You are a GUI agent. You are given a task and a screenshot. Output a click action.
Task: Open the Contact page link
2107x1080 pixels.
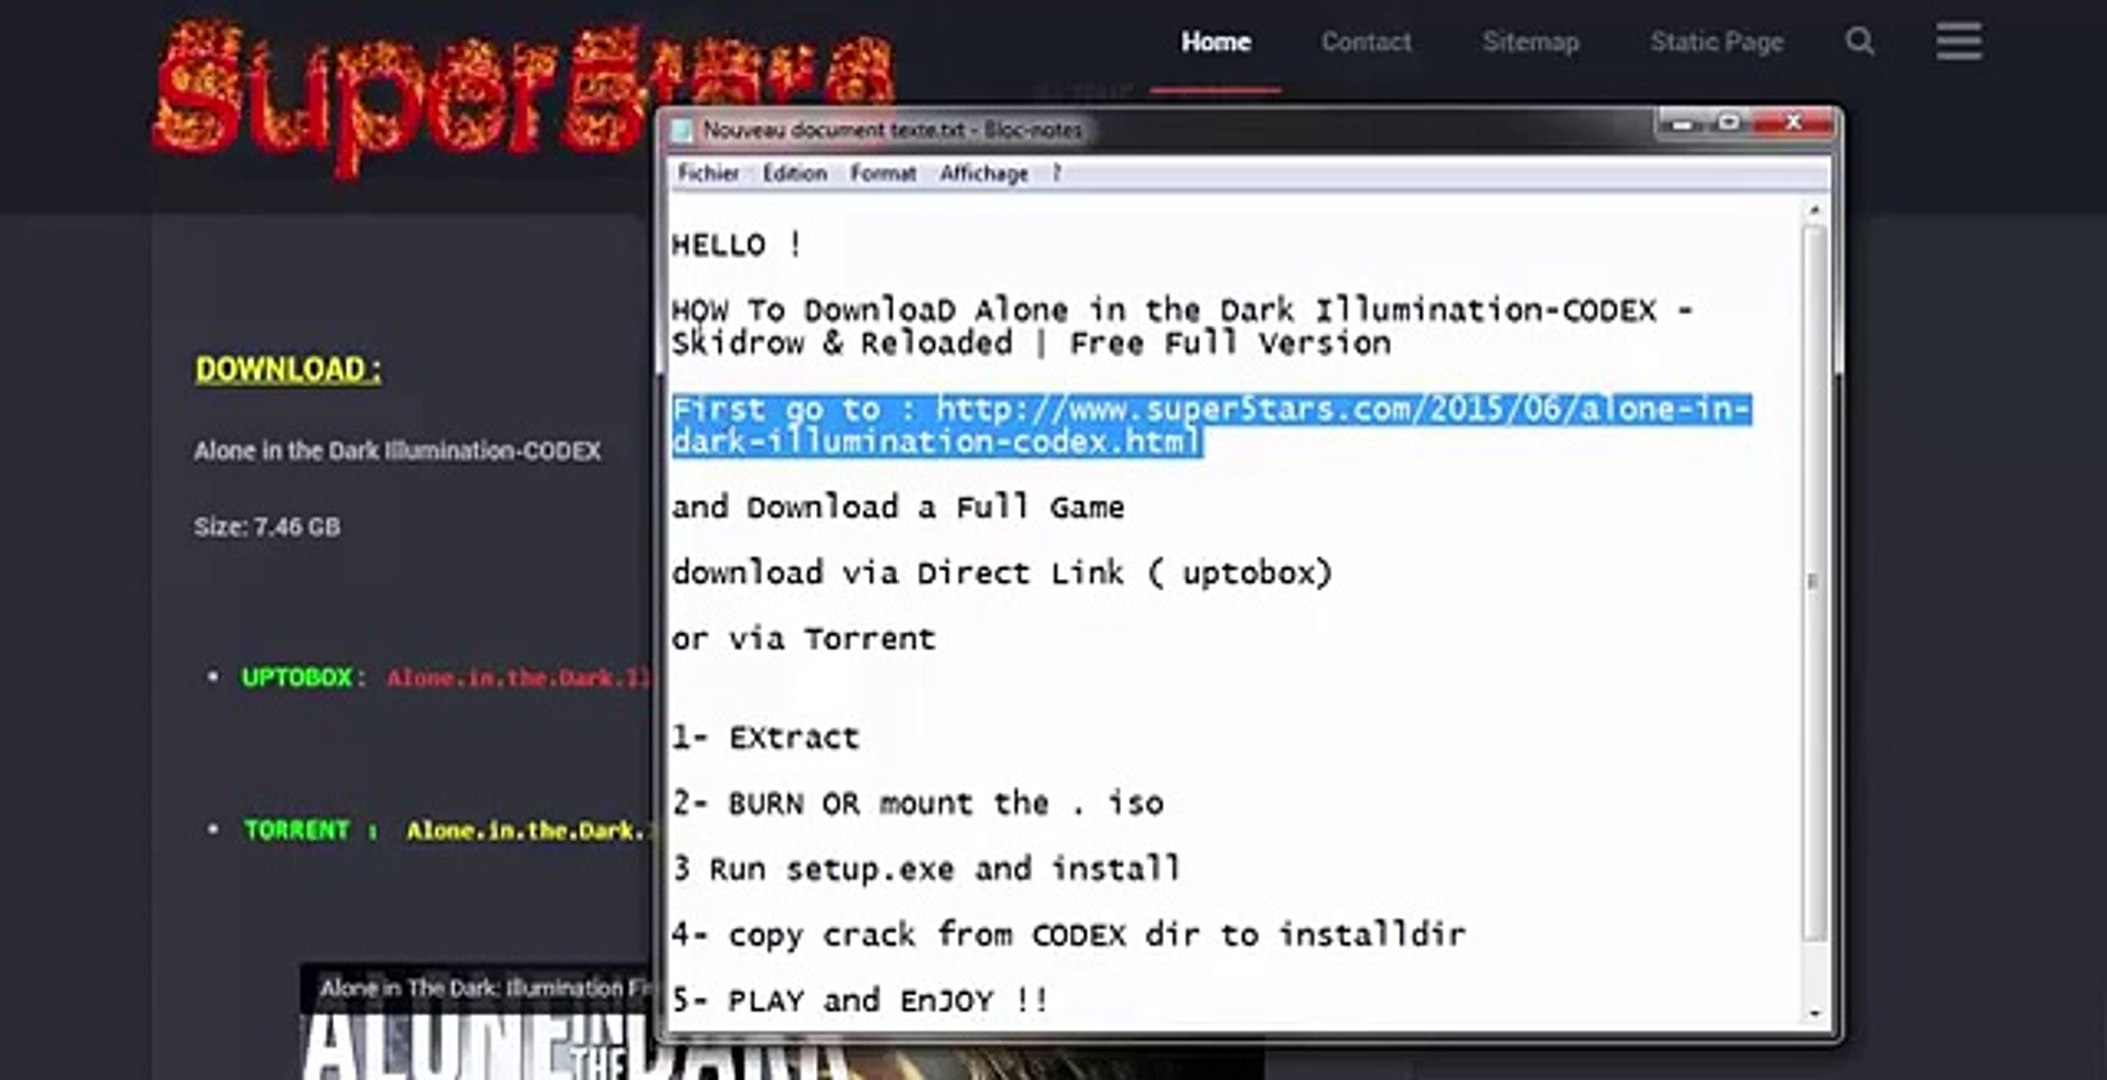click(x=1366, y=42)
